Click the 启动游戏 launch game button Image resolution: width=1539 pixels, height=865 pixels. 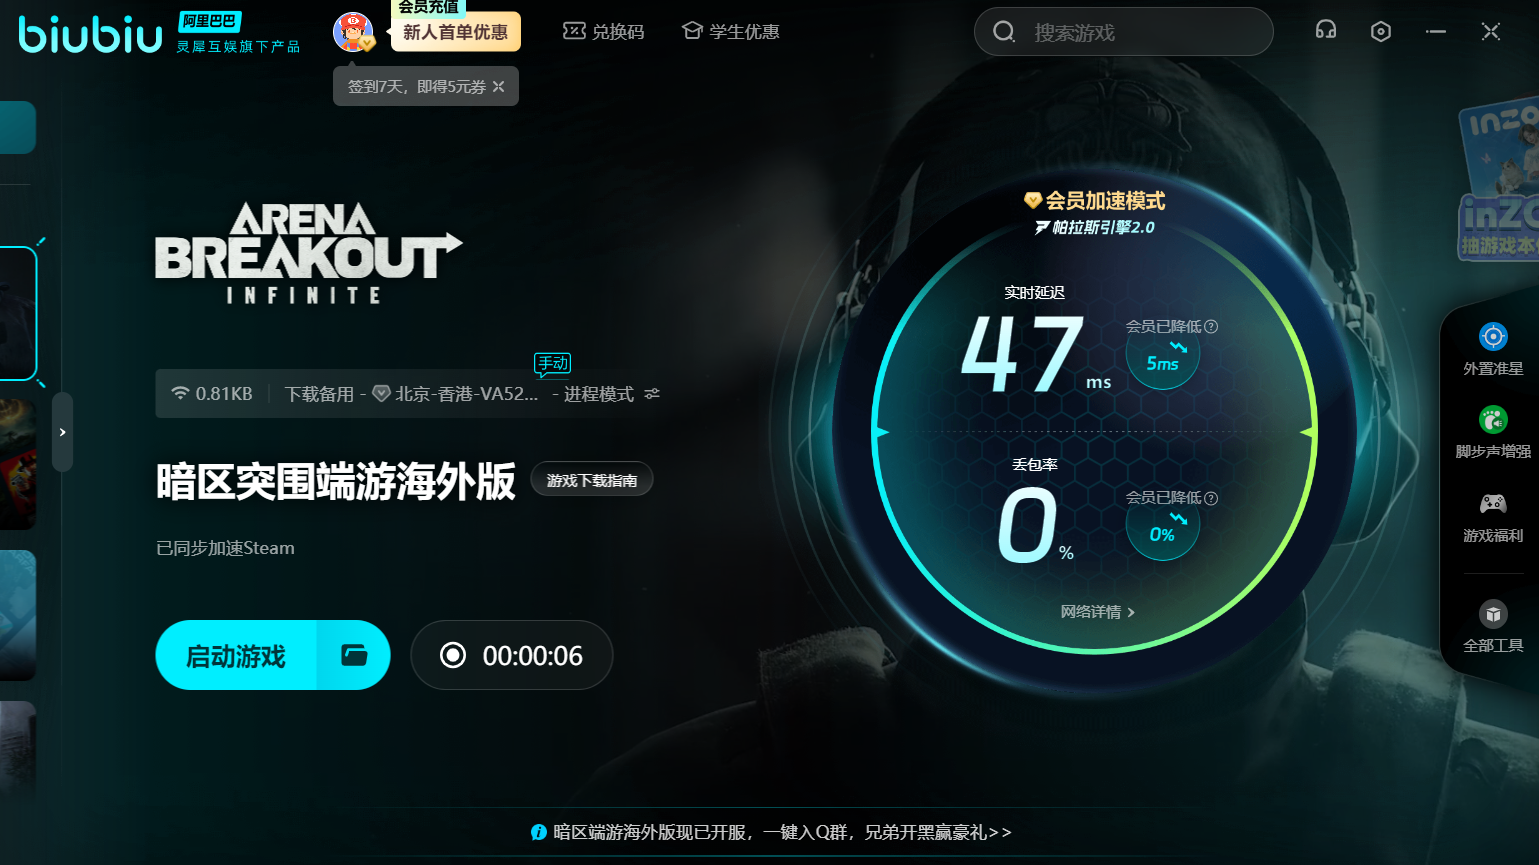236,656
